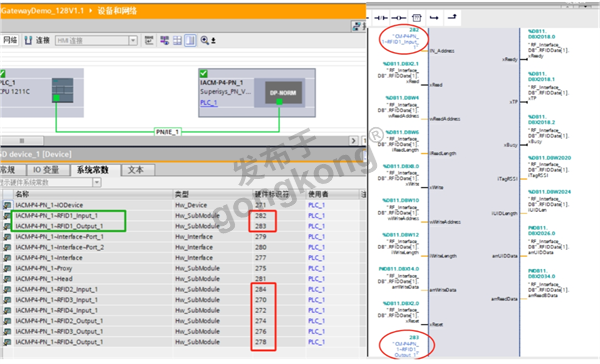This screenshot has width=600, height=364.
Task: Select the DP-NORM module of IACM-P4-PN_1
Action: (x=283, y=93)
